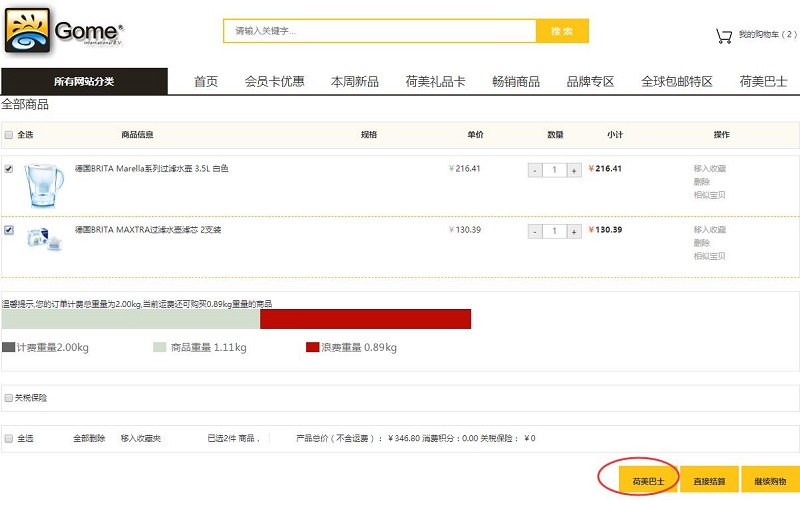The width and height of the screenshot is (800, 505).
Task: Click 删除 for BRITA Marella pitcher
Action: 702,182
